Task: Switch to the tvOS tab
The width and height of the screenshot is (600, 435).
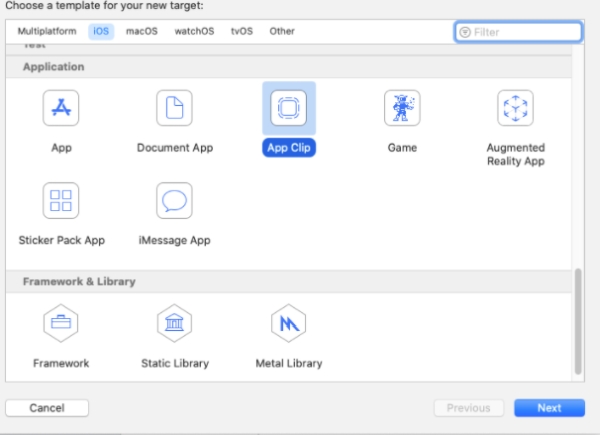Action: click(x=242, y=31)
